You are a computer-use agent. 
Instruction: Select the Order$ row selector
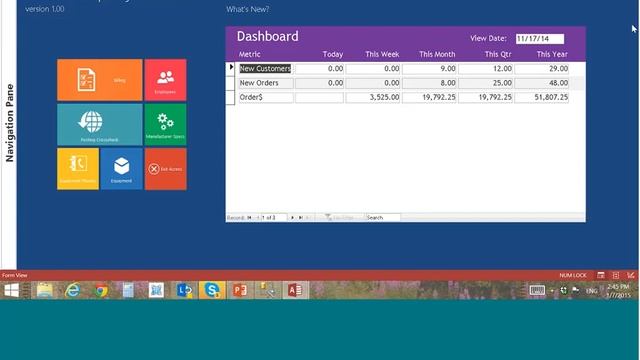coord(231,97)
